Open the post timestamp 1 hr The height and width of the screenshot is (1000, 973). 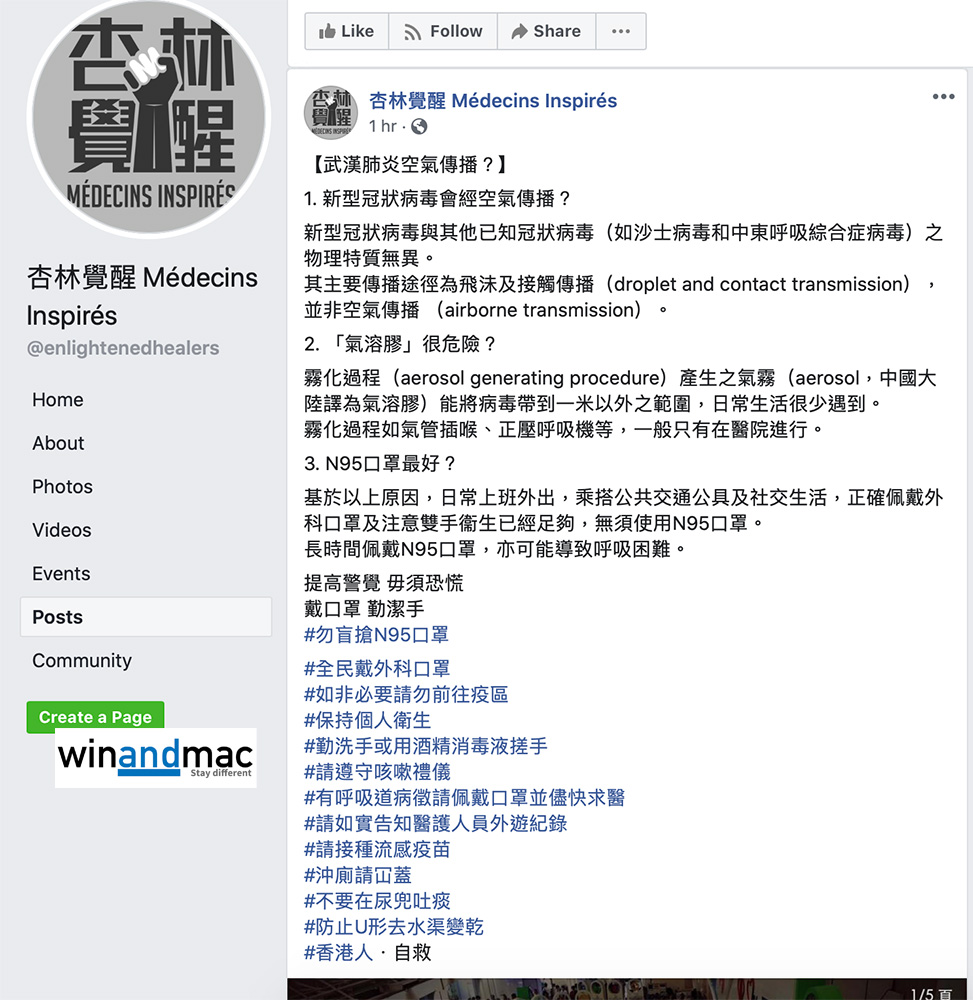pos(383,126)
